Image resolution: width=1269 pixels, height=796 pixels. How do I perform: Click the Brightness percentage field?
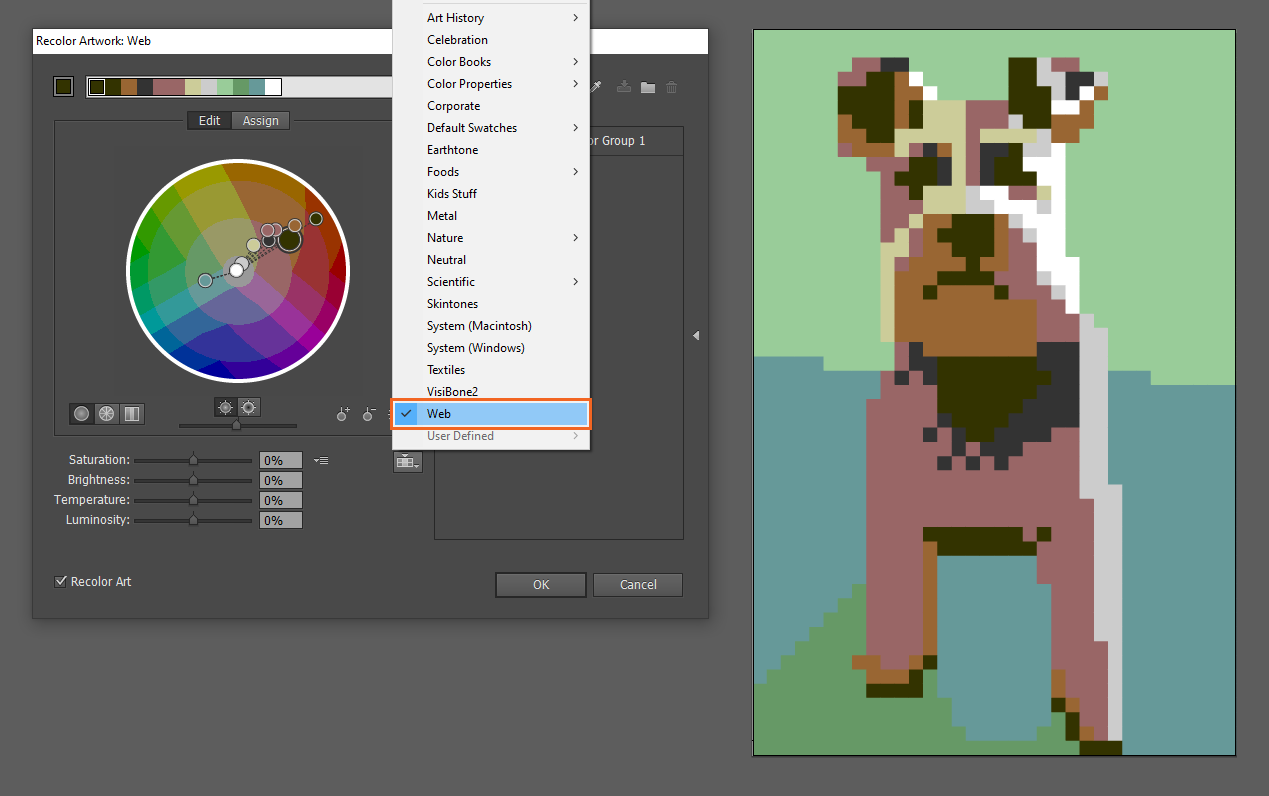[281, 480]
